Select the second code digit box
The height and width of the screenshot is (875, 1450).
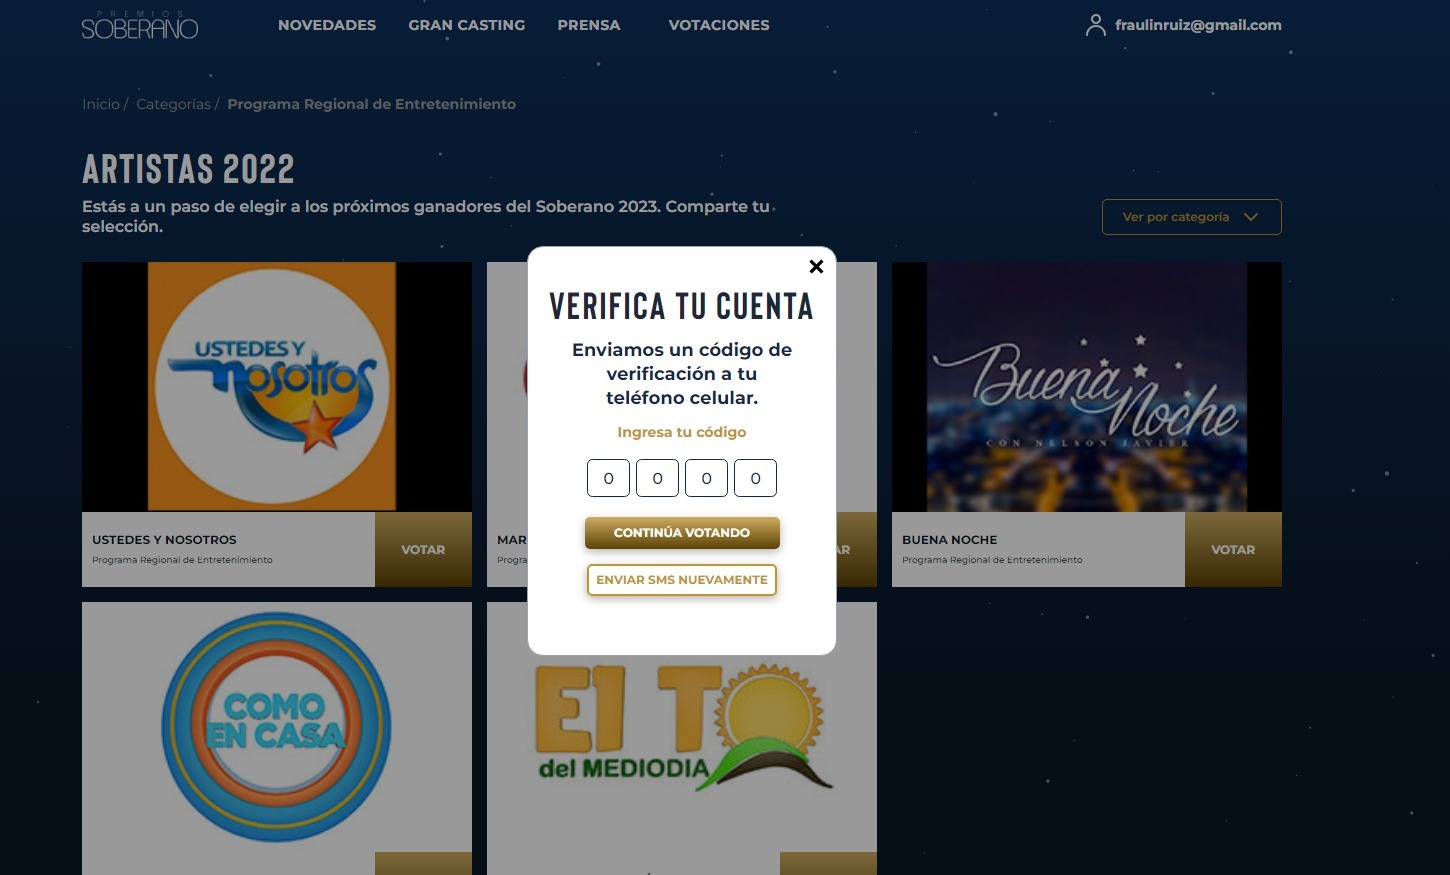pos(657,478)
